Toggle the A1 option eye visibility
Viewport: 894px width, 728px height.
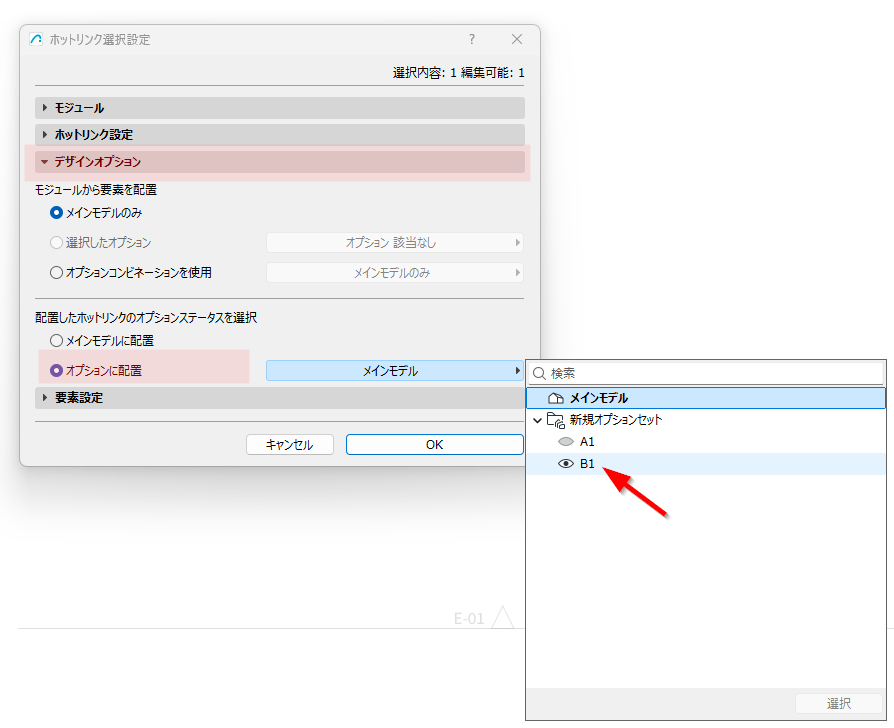click(566, 442)
